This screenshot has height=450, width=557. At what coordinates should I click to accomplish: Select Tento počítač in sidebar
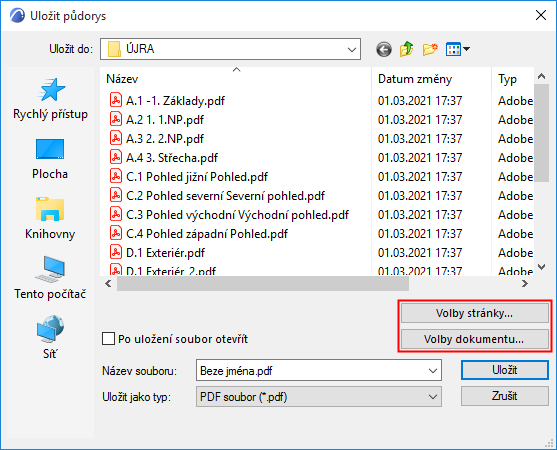pyautogui.click(x=50, y=278)
